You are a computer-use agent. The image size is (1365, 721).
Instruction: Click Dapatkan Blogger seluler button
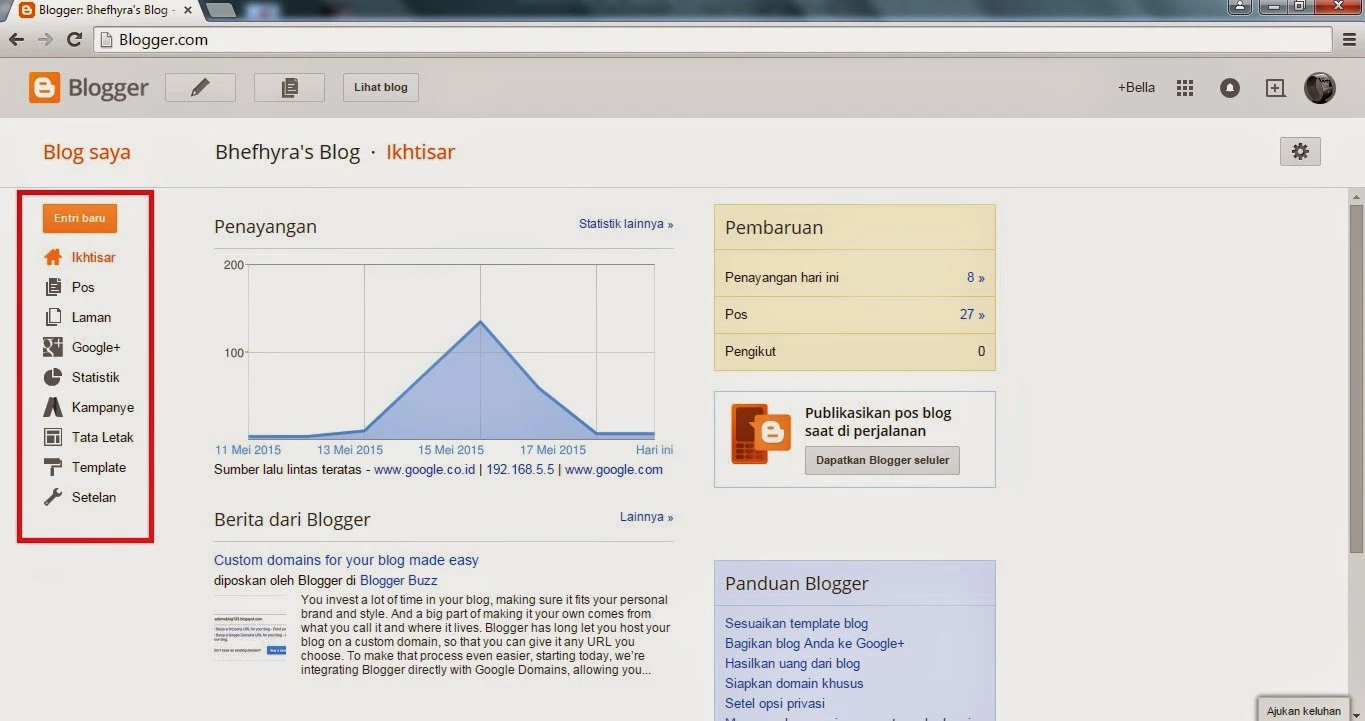(x=882, y=460)
